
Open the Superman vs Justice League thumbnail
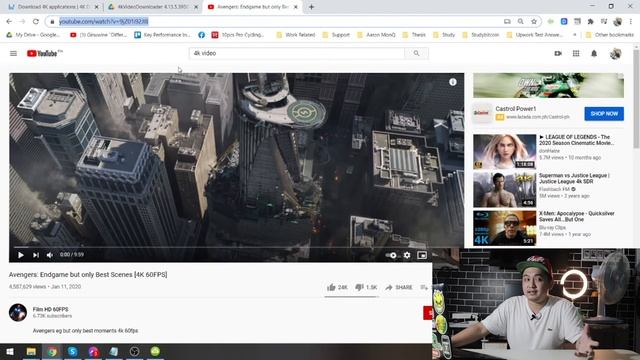(x=504, y=190)
